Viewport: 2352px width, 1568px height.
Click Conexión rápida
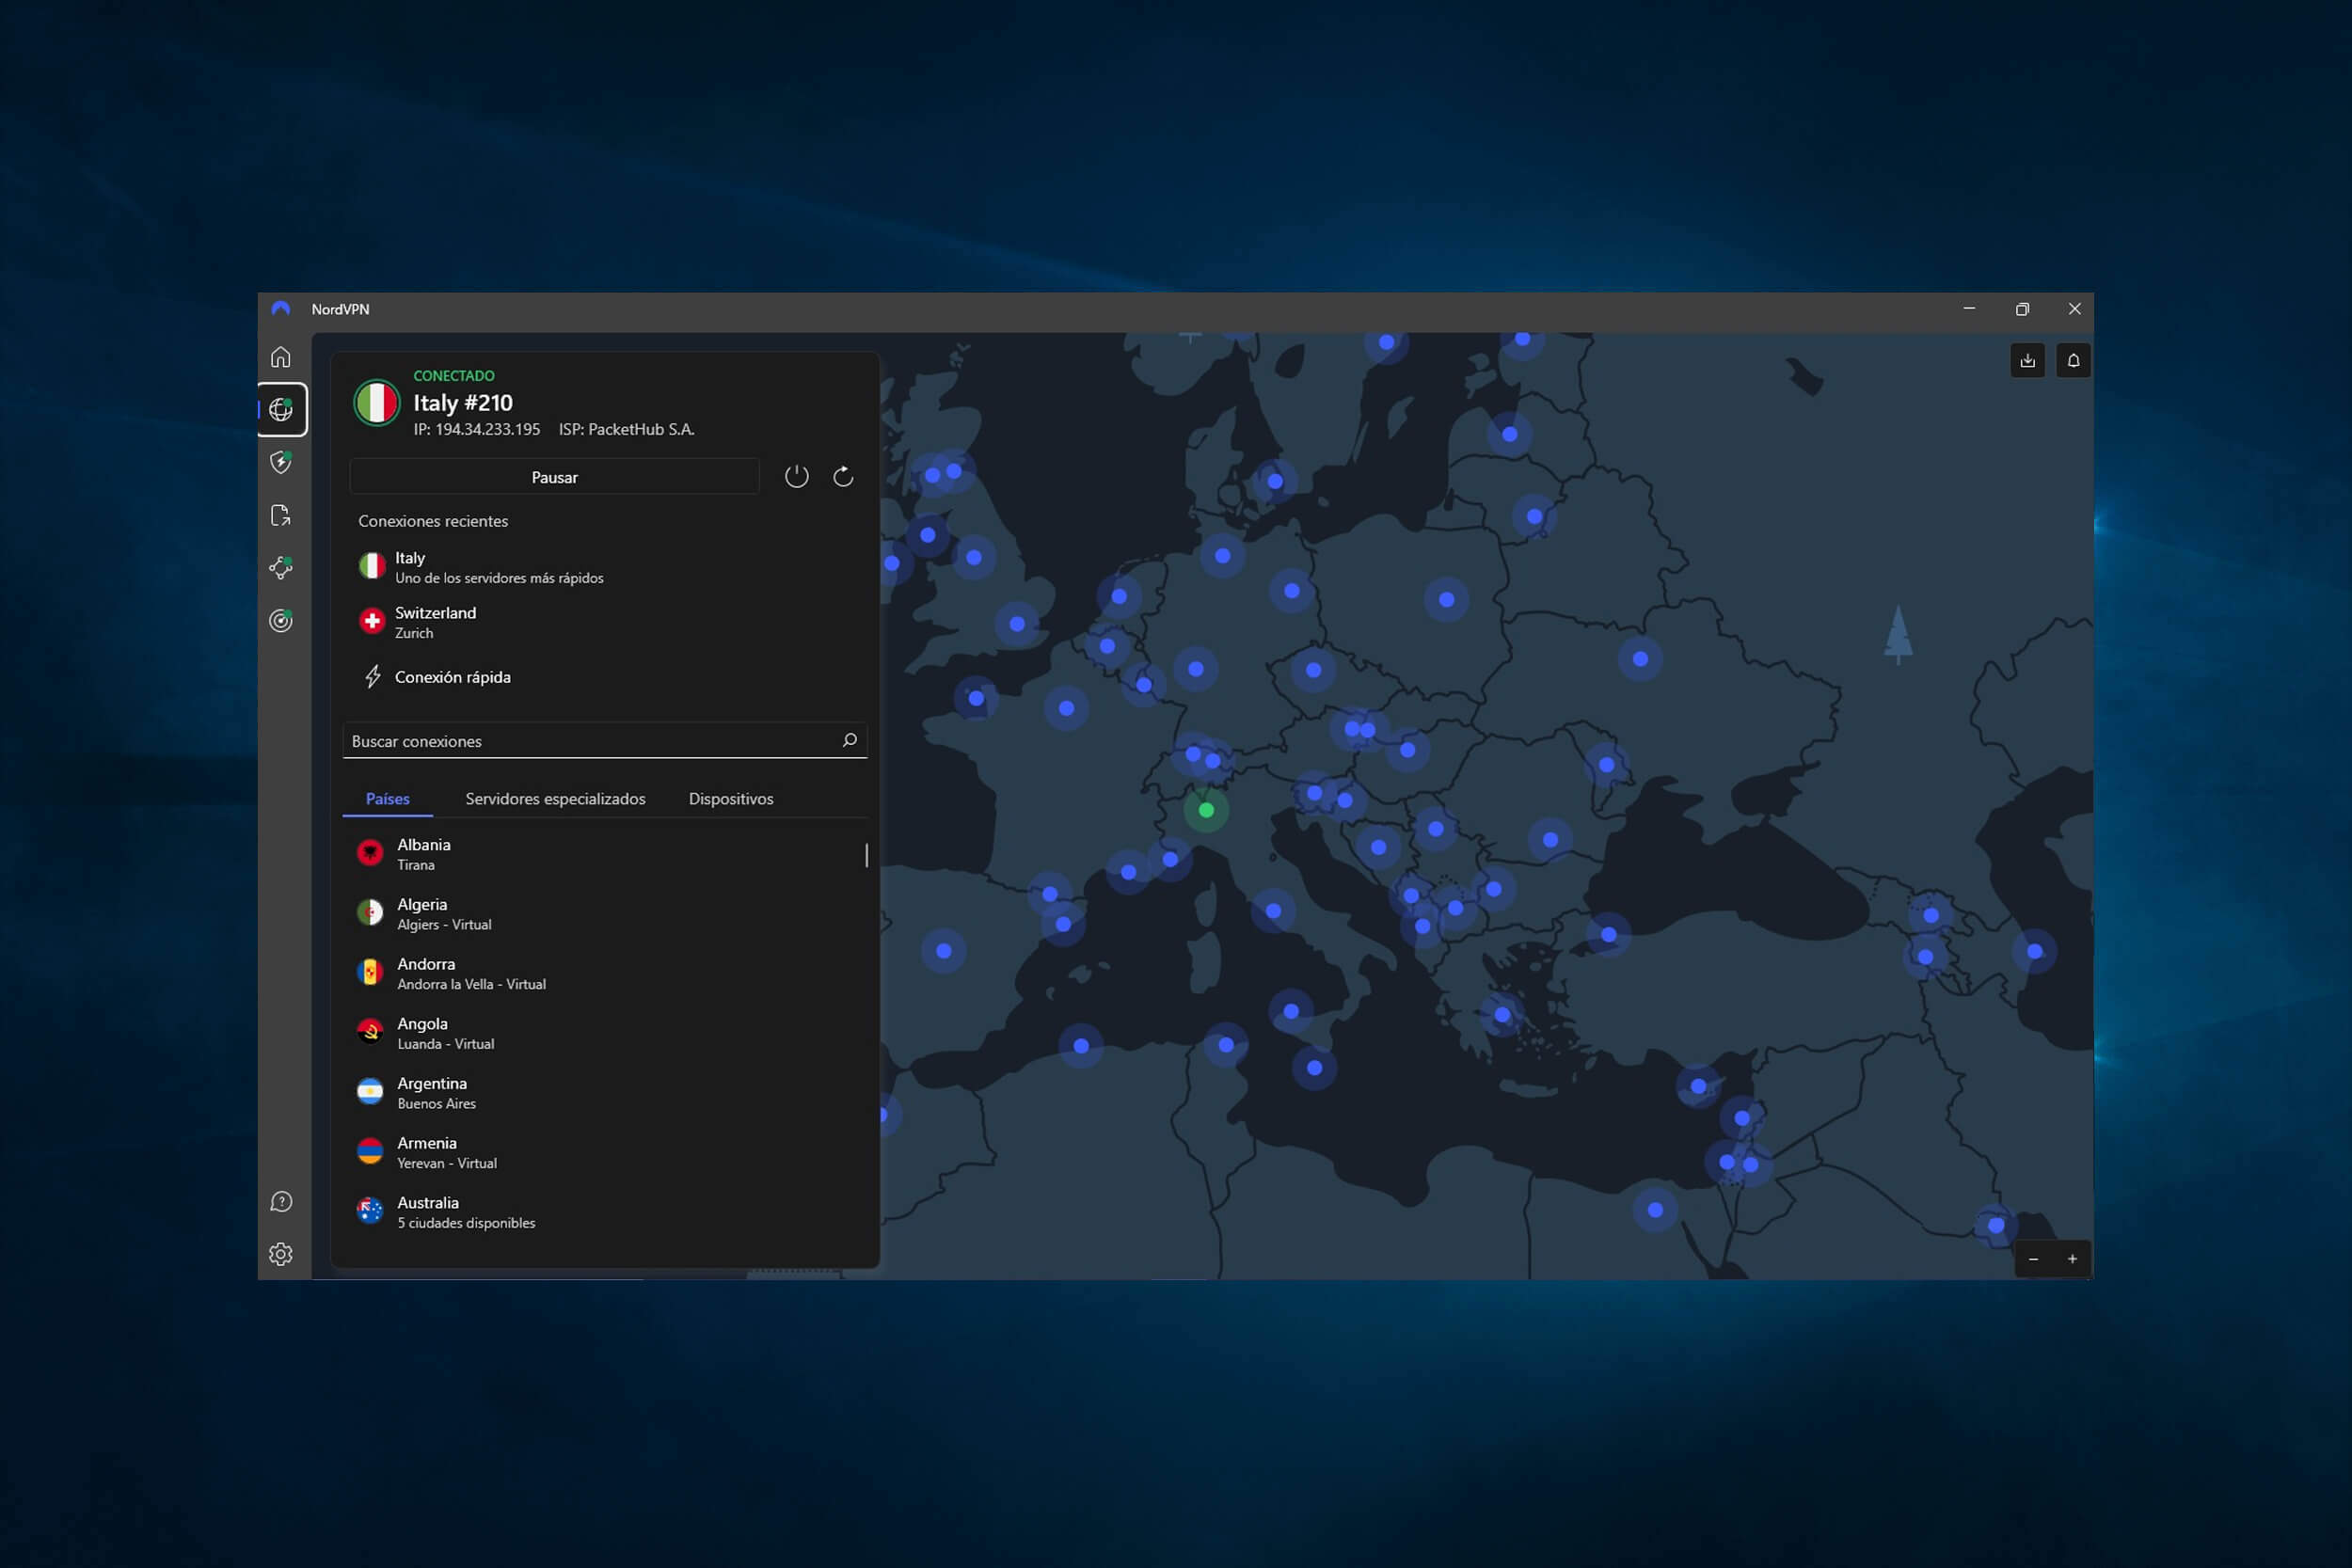pyautogui.click(x=453, y=677)
